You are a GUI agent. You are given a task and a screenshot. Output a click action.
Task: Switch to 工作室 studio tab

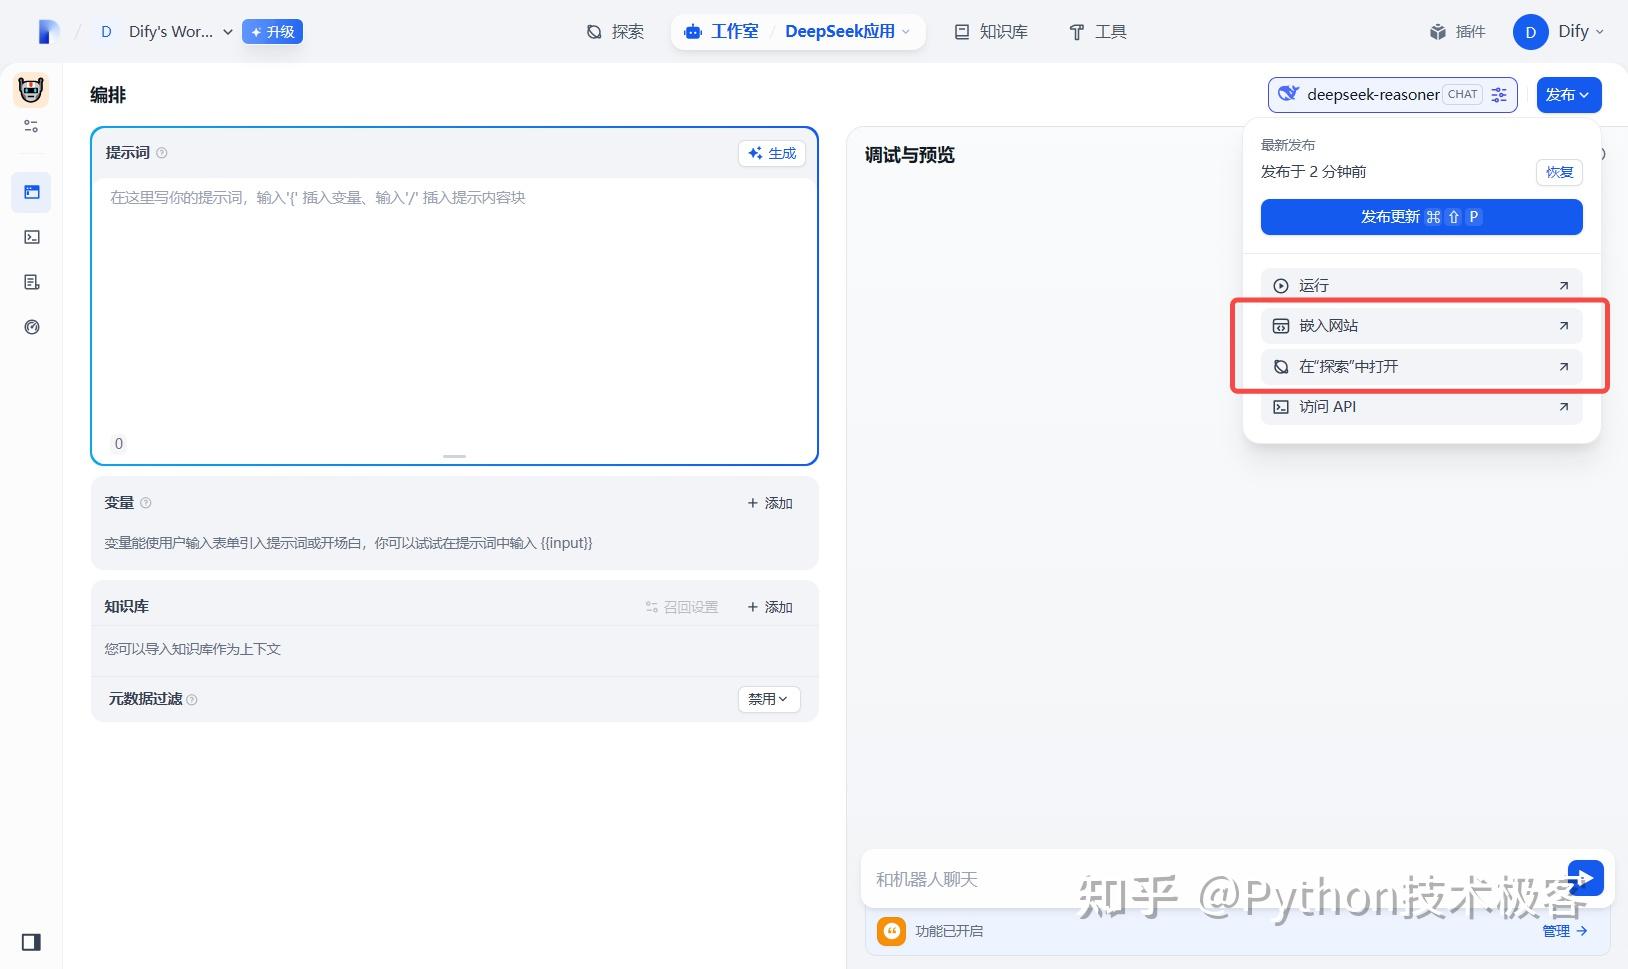click(x=722, y=32)
